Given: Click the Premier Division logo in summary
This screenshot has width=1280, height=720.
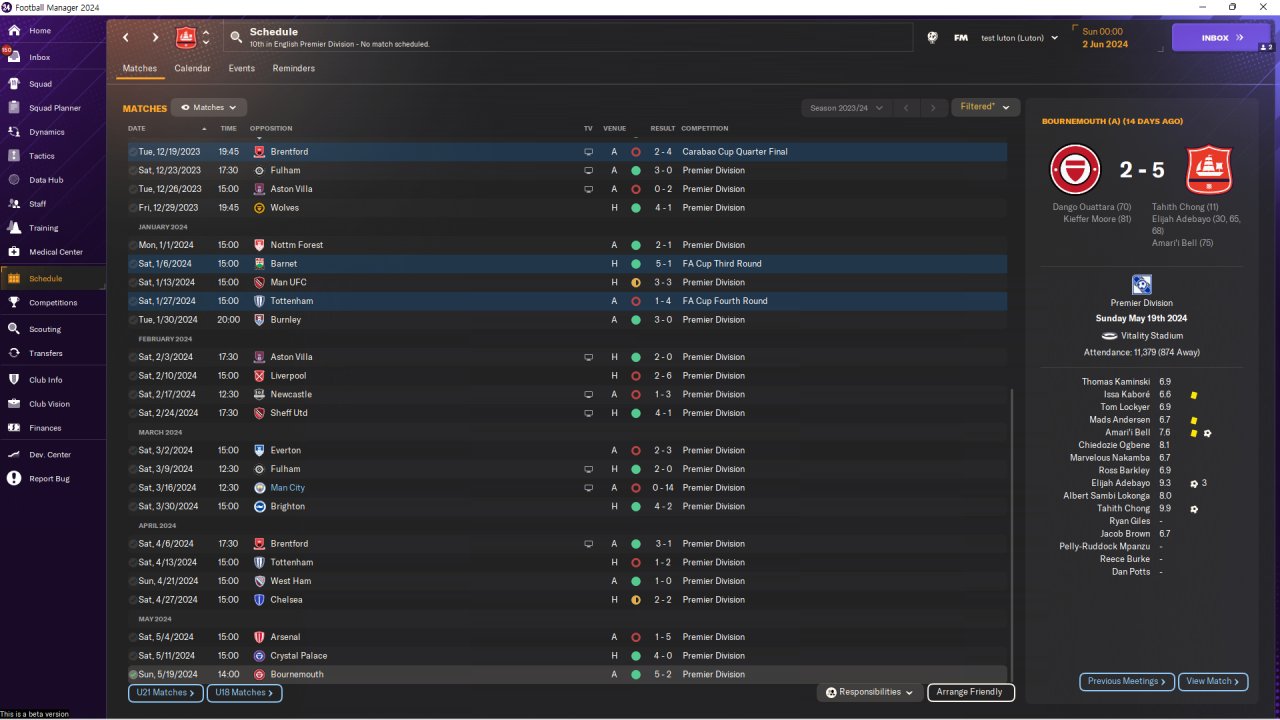Looking at the screenshot, I should click(x=1141, y=285).
